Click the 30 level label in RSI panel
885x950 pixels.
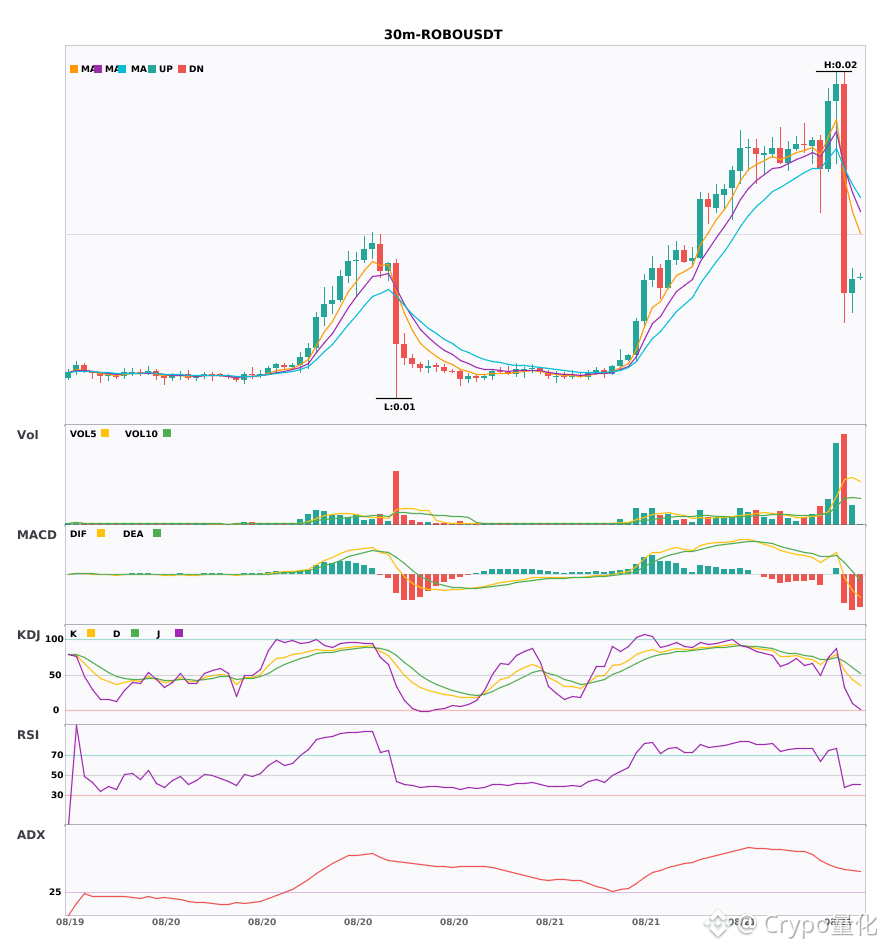coord(58,795)
